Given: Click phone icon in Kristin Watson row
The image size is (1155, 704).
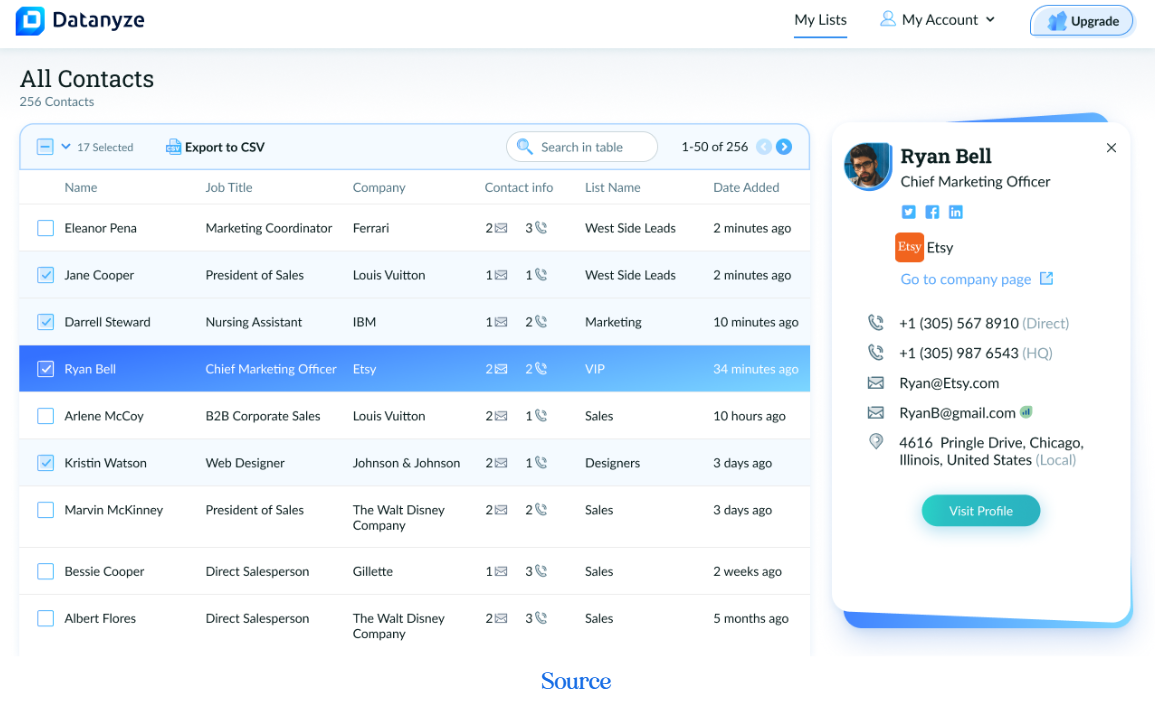Looking at the screenshot, I should click(x=541, y=462).
